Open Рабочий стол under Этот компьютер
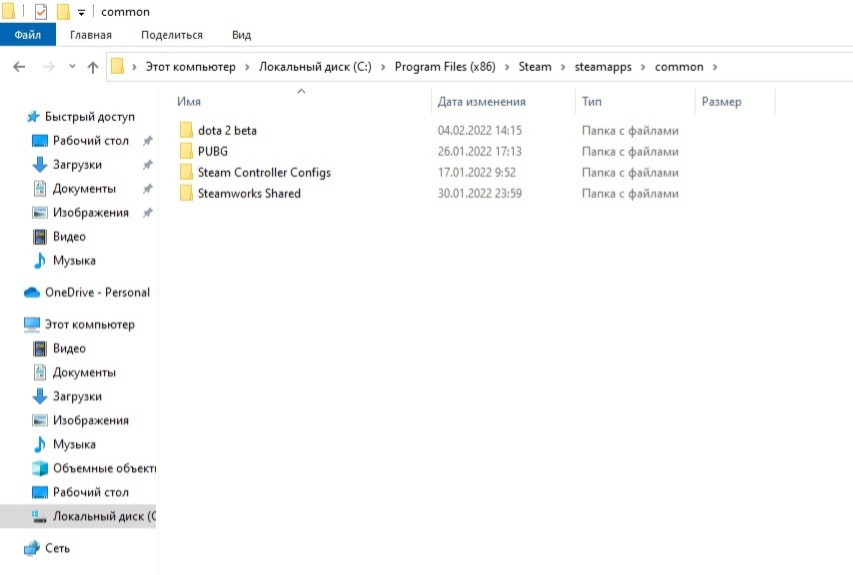The height and width of the screenshot is (575, 853). coord(91,492)
